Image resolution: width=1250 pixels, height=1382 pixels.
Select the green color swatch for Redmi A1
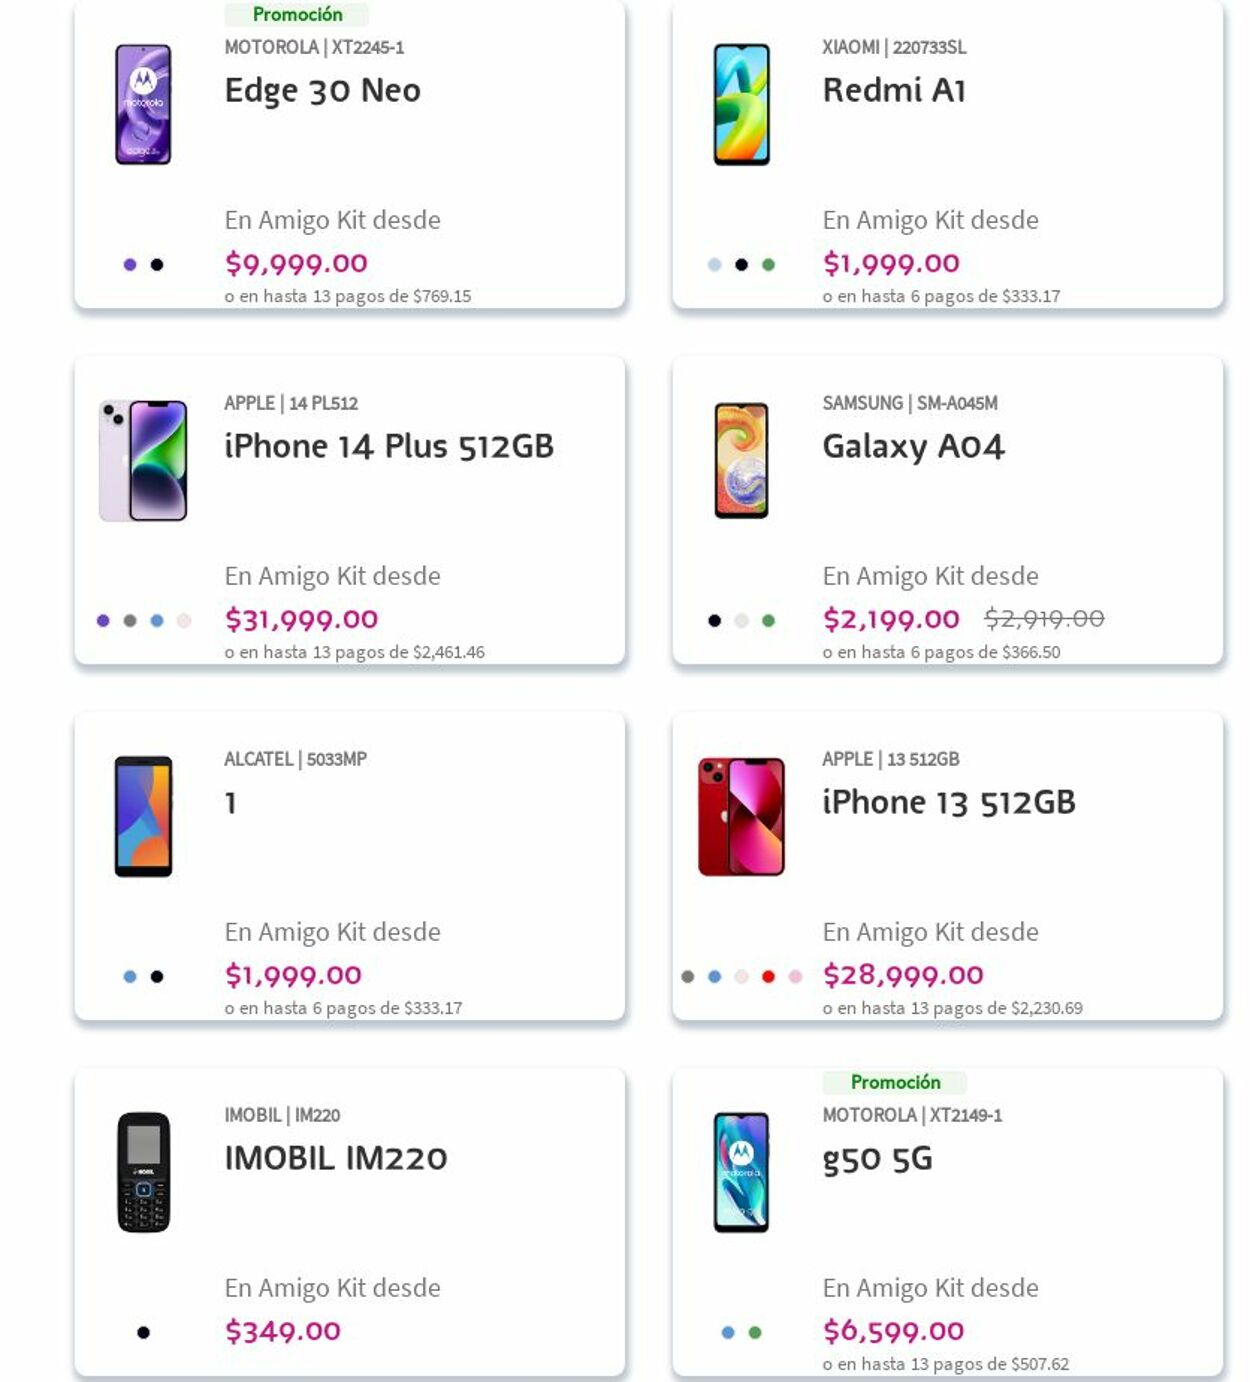767,264
